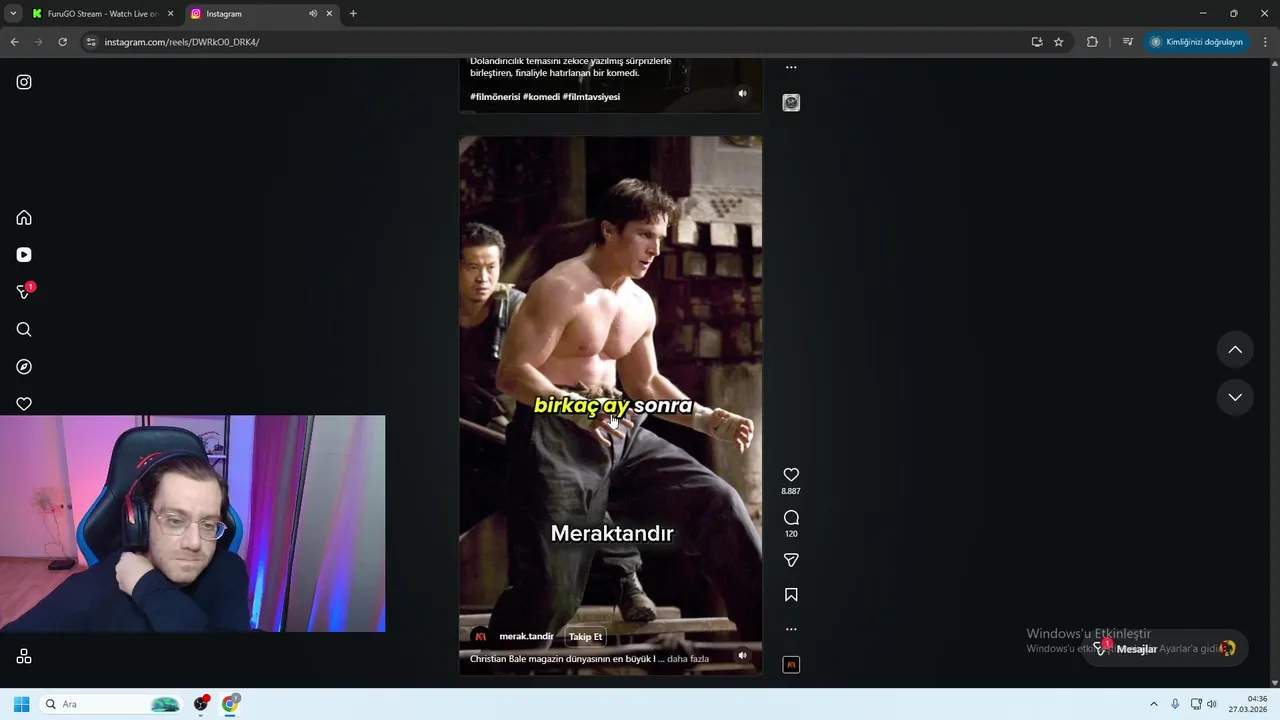This screenshot has height=720, width=1280.
Task: Open the merak.tandir profile avatar
Action: coord(481,637)
